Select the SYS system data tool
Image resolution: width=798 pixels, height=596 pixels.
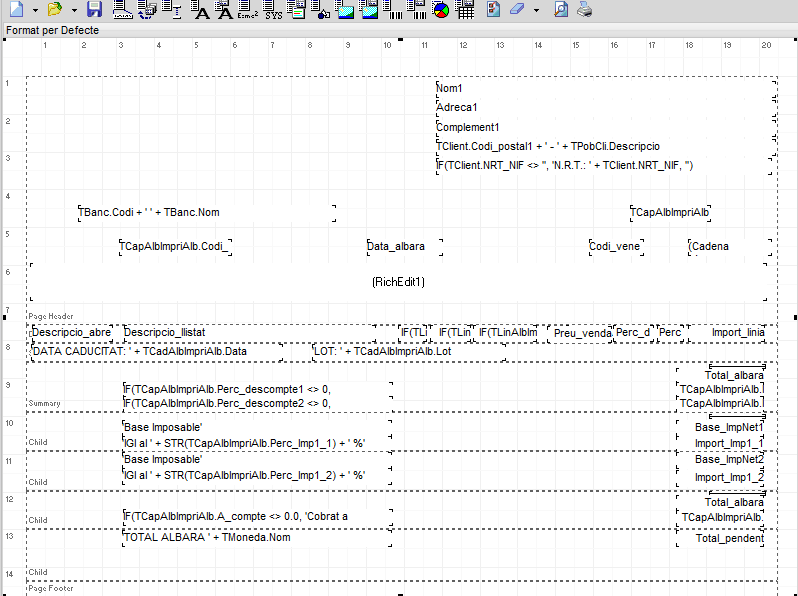(273, 9)
